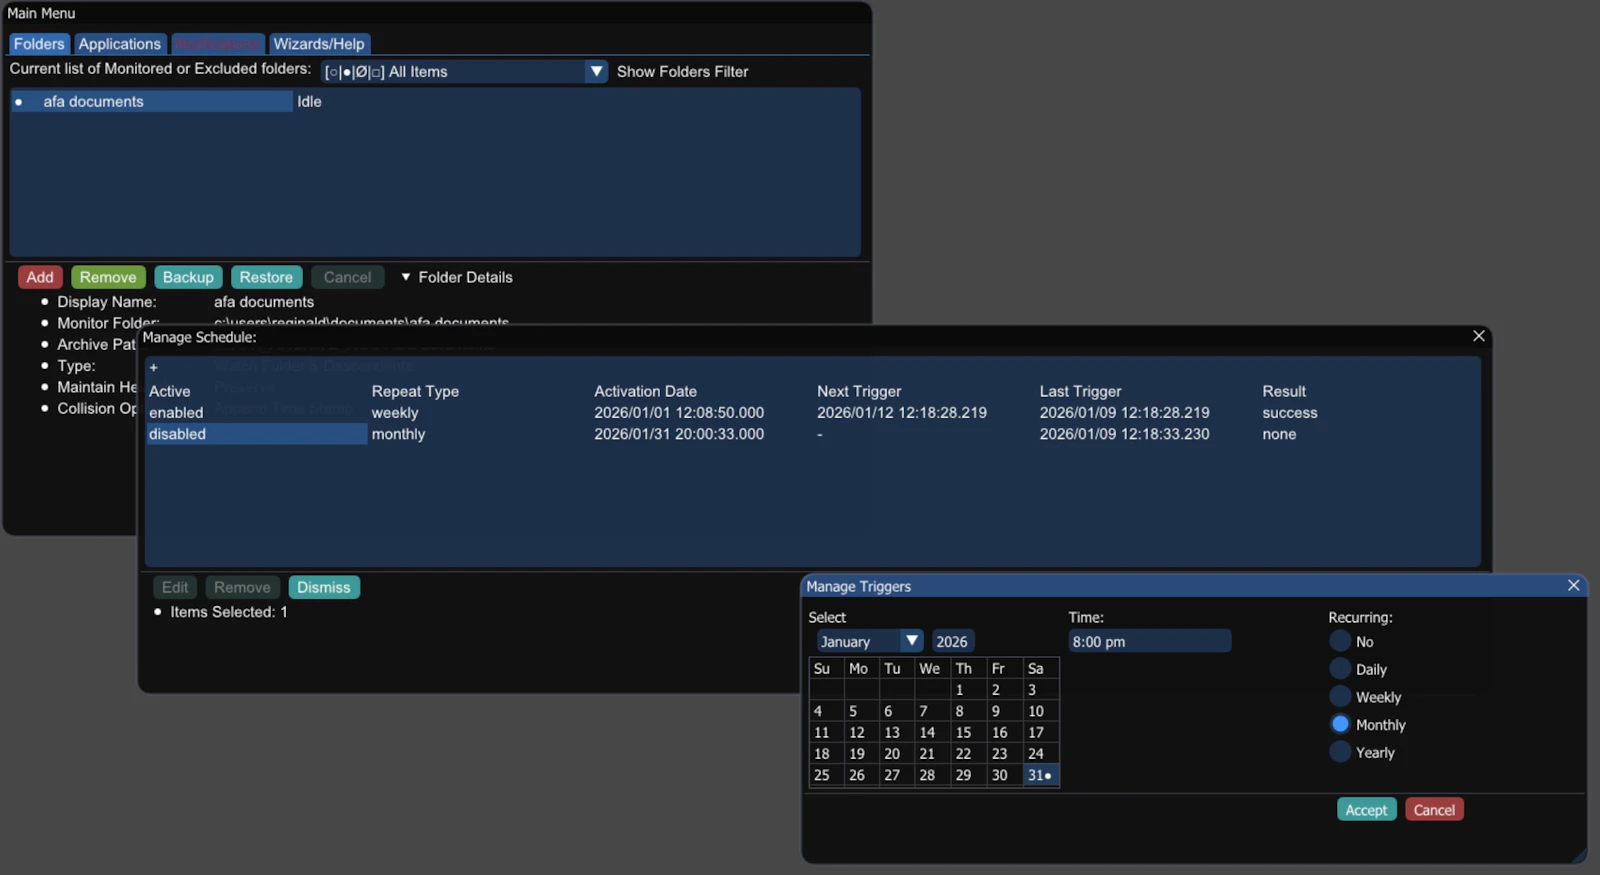Click the monthly repeat type cell

point(398,434)
